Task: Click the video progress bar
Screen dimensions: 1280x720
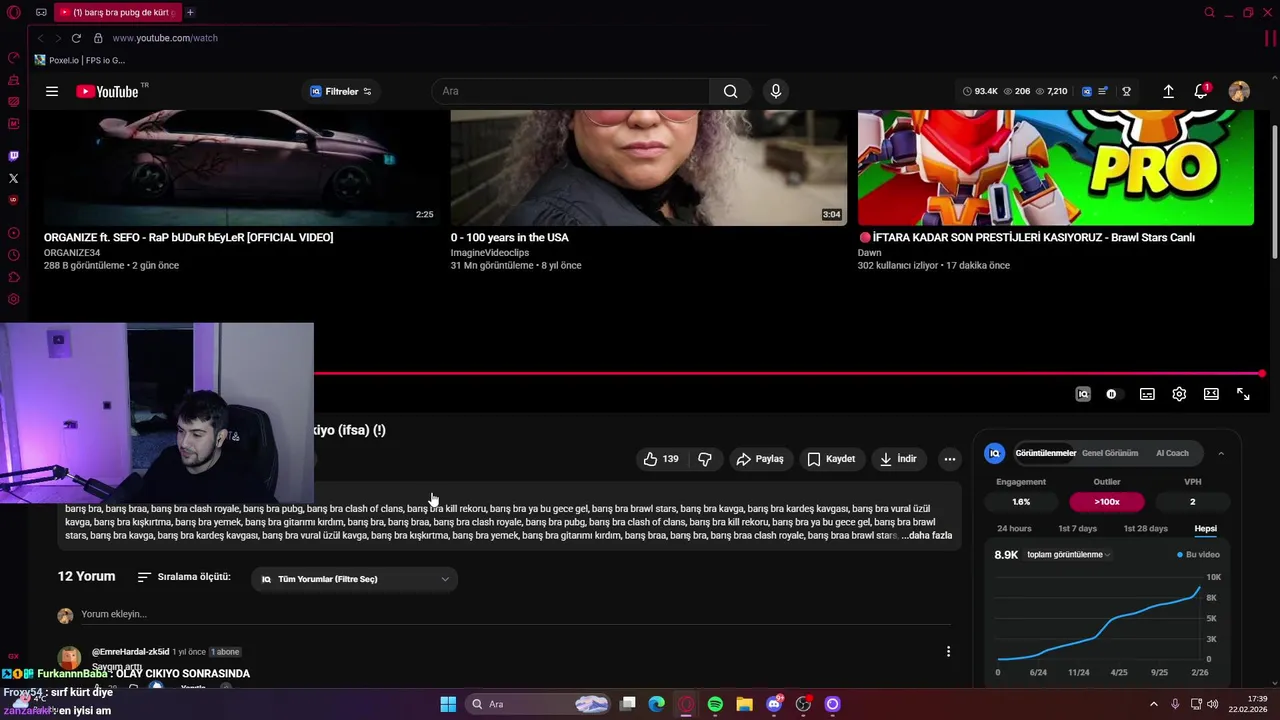Action: pyautogui.click(x=788, y=374)
